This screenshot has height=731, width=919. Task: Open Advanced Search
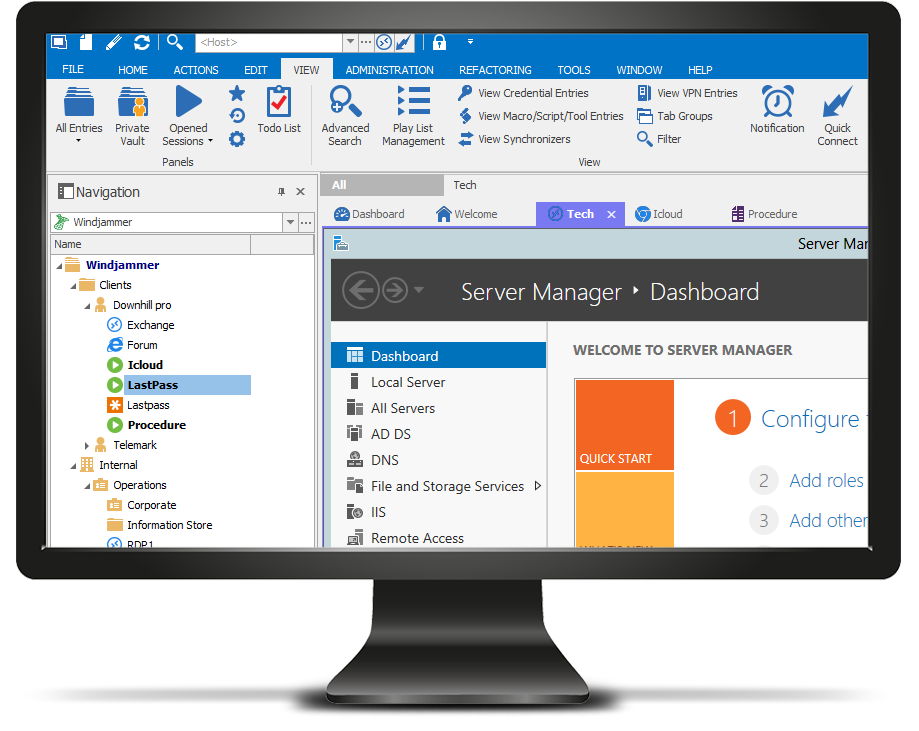tap(345, 115)
